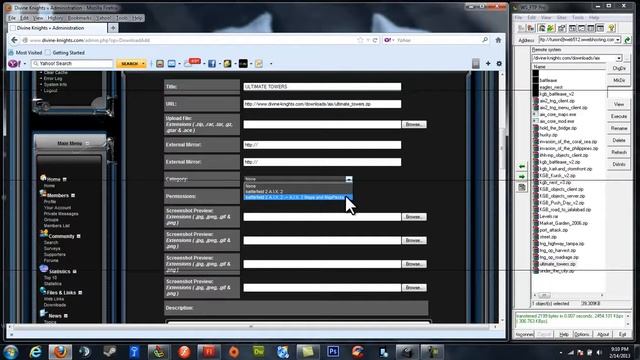This screenshot has width=640, height=360.
Task: Click the Yahoo! Search text box
Action: (72, 64)
